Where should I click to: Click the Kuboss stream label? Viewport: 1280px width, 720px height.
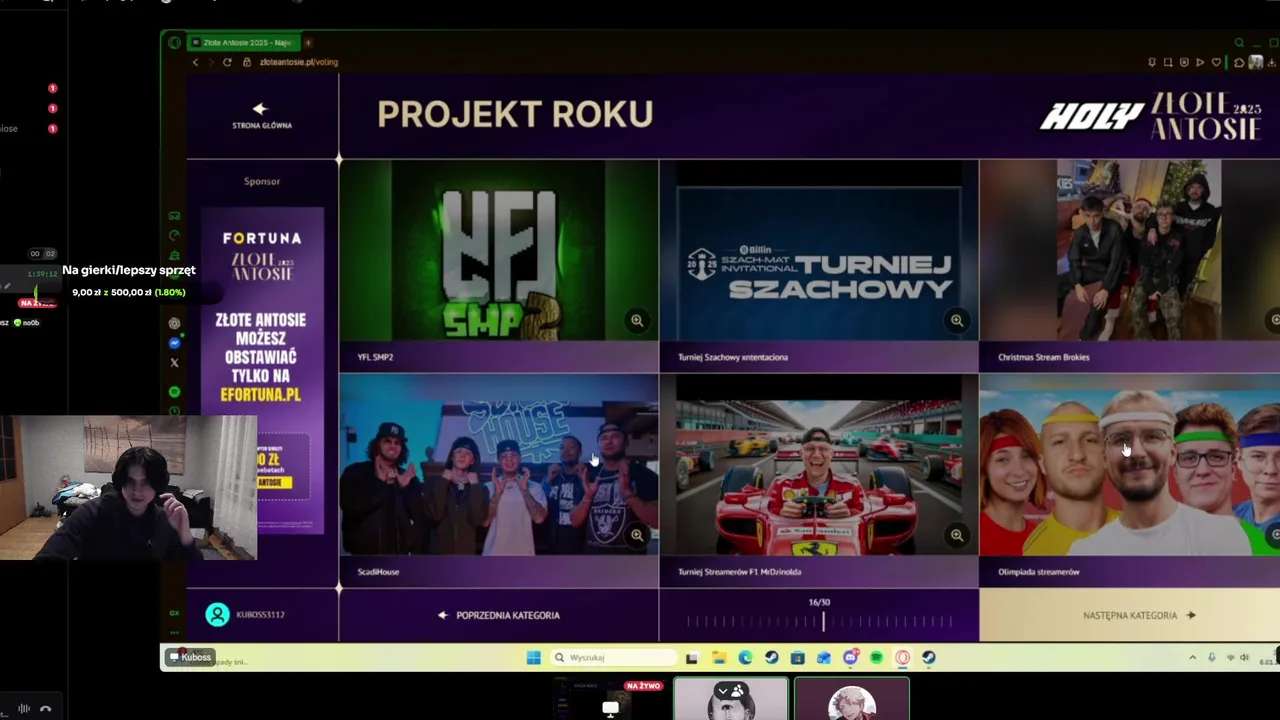tap(190, 657)
